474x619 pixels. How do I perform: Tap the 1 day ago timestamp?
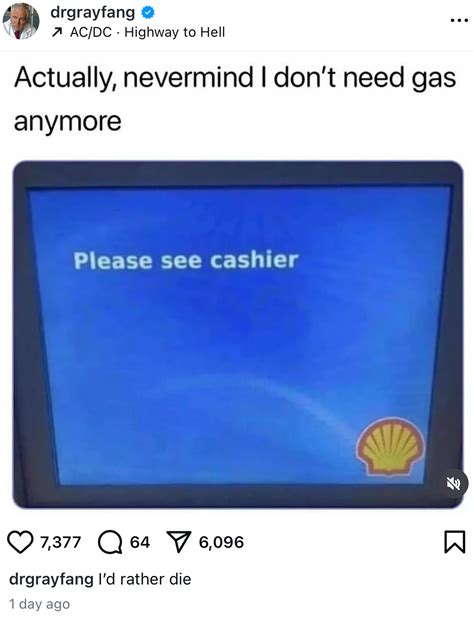click(39, 604)
